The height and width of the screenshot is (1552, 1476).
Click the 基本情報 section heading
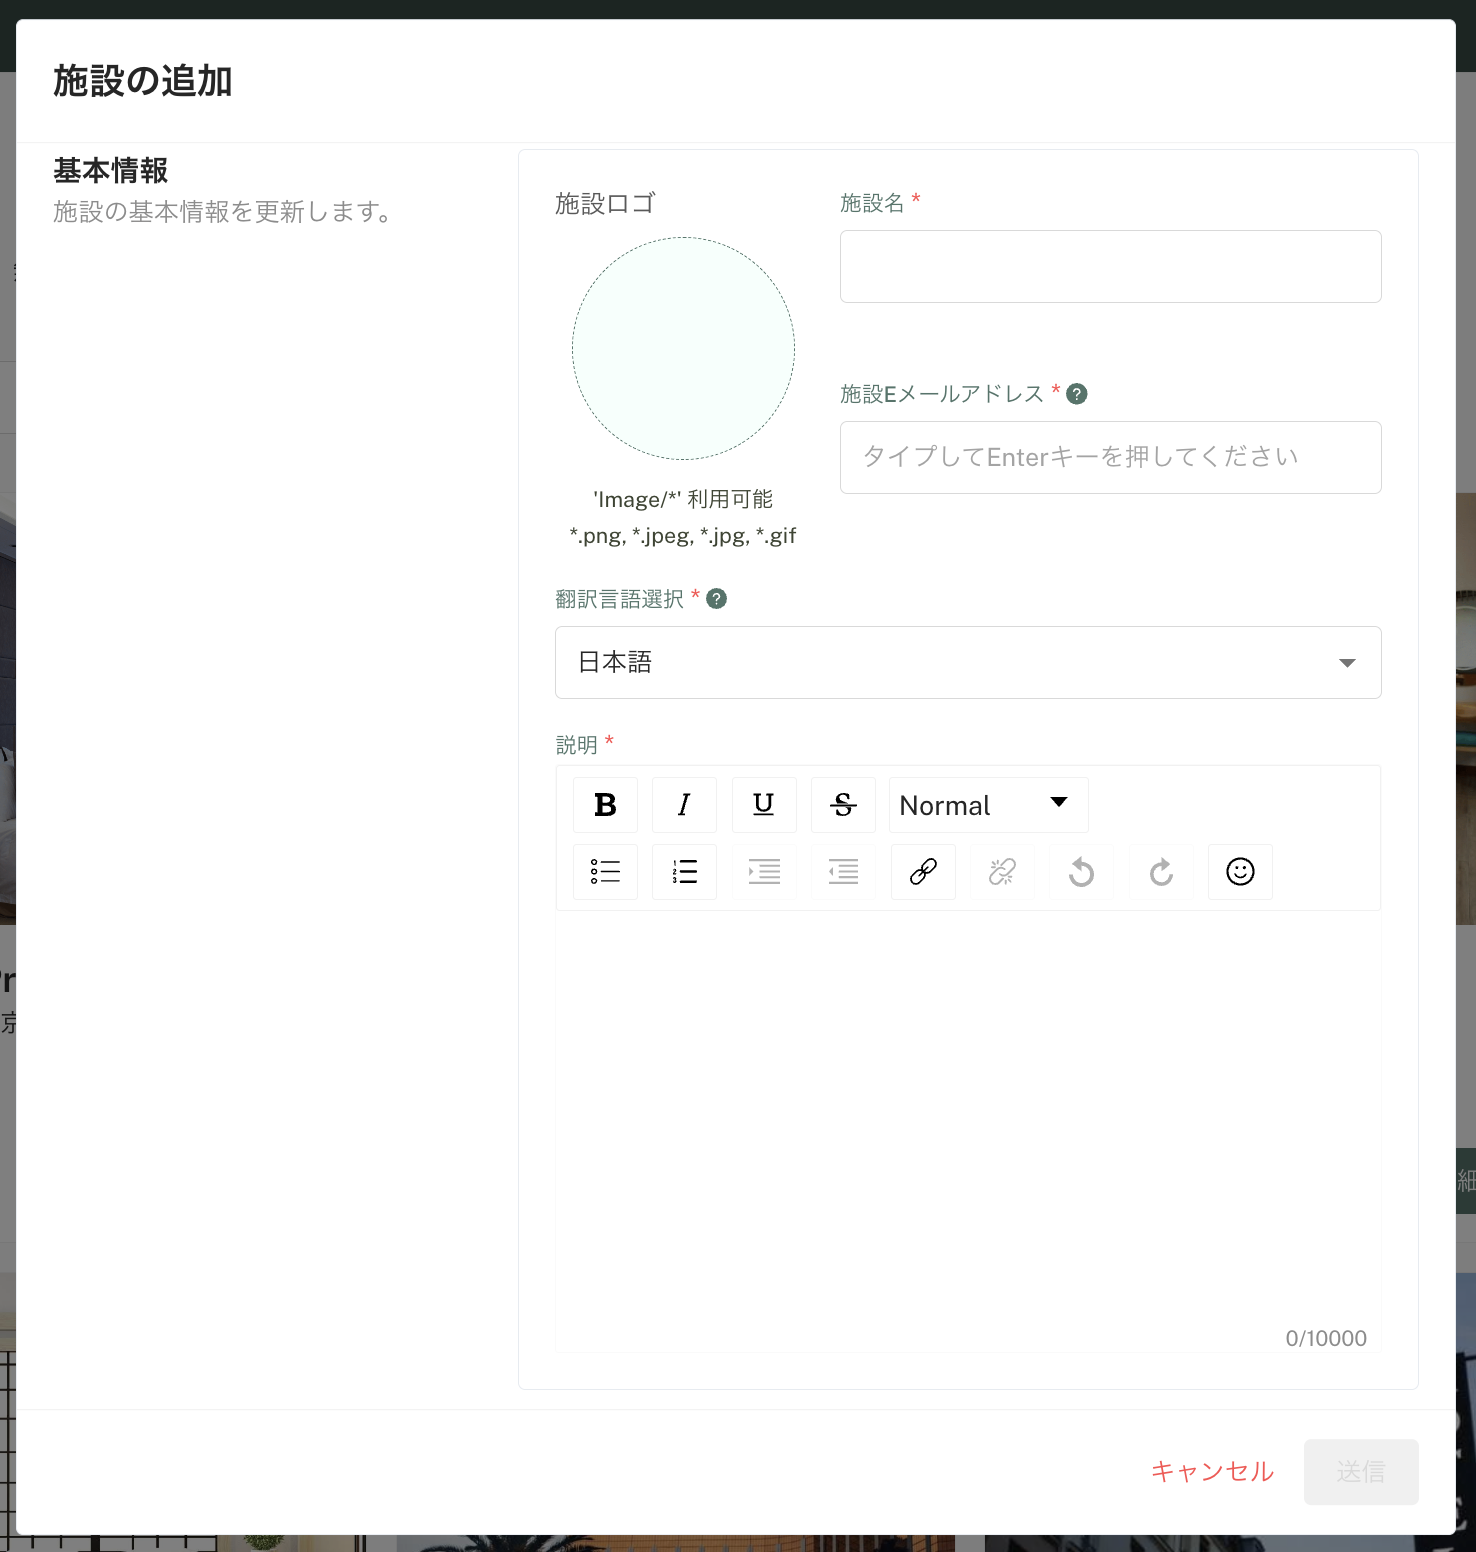tap(111, 171)
